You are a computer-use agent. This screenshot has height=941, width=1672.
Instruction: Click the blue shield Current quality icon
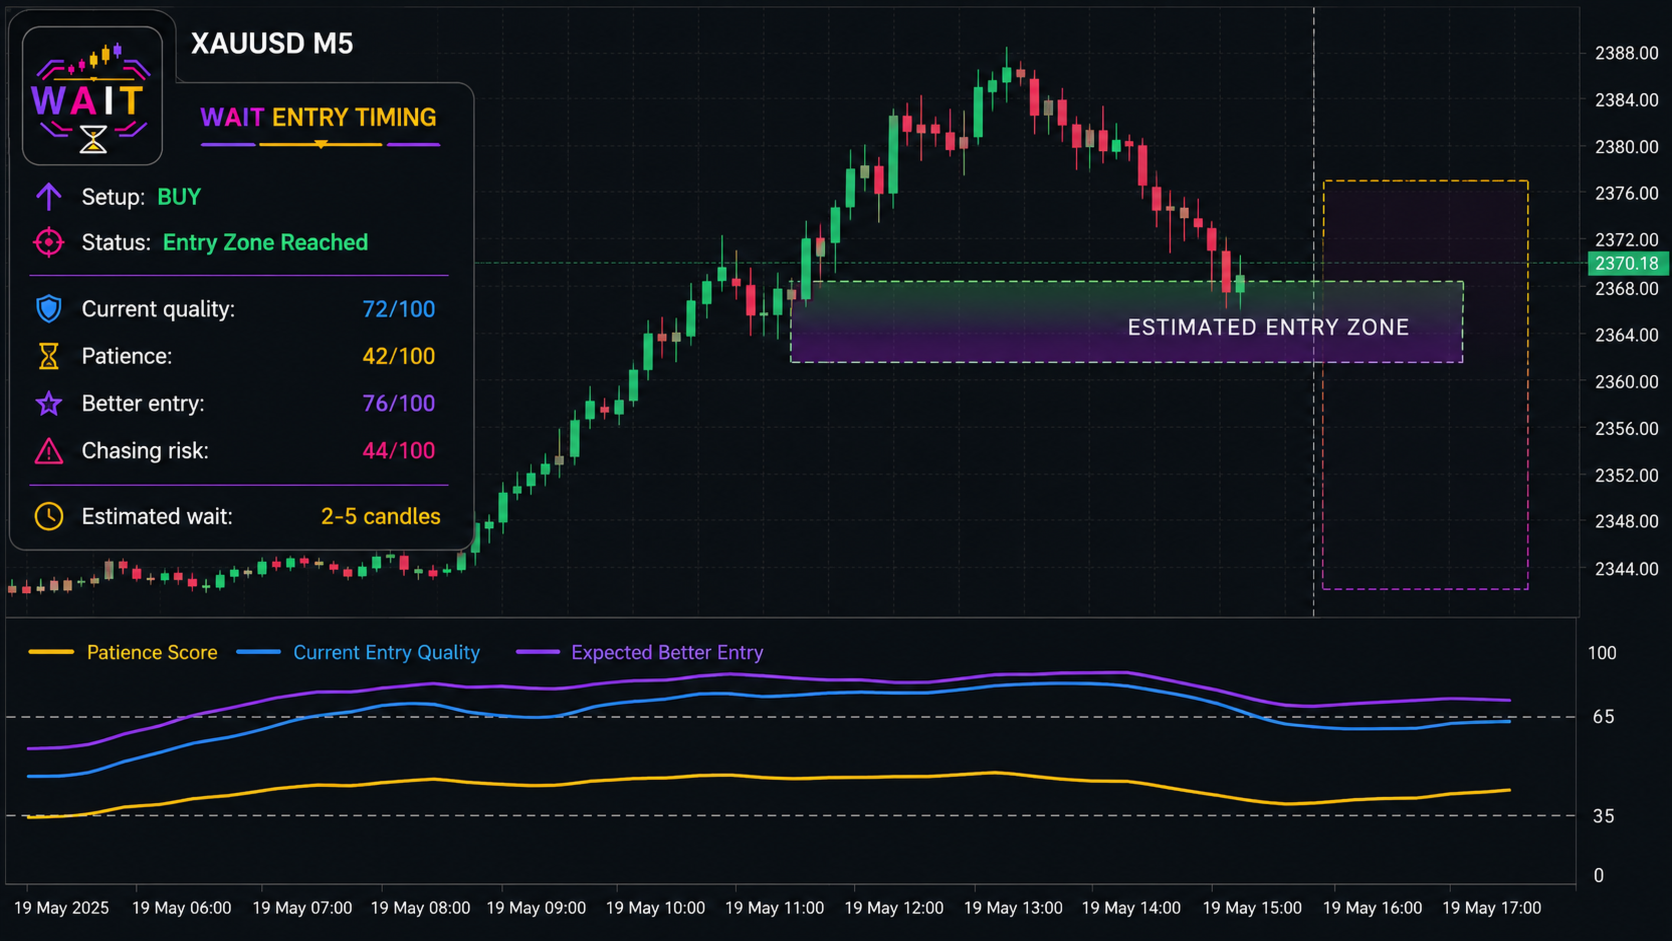point(48,309)
